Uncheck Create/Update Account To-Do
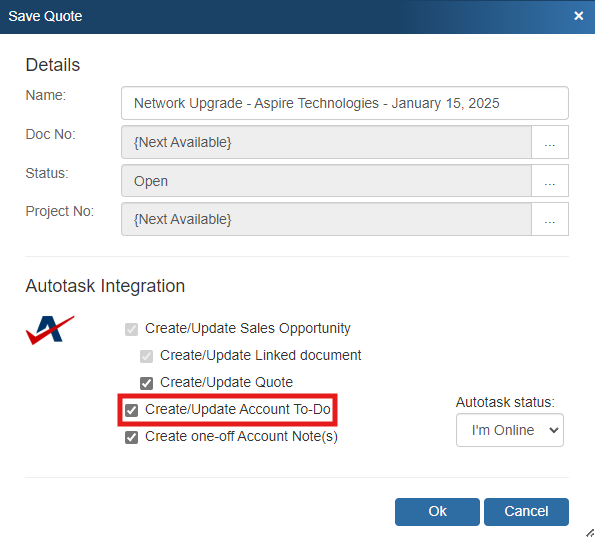This screenshot has height=537, width=595. pos(131,410)
